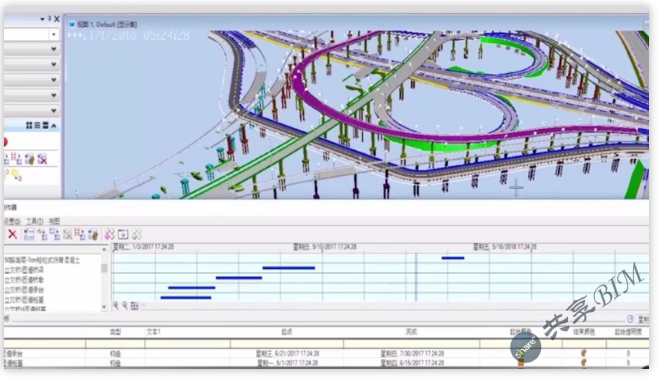Click the finish date cell 7/30/2017 17:24:28
The width and height of the screenshot is (659, 379).
(x=412, y=354)
